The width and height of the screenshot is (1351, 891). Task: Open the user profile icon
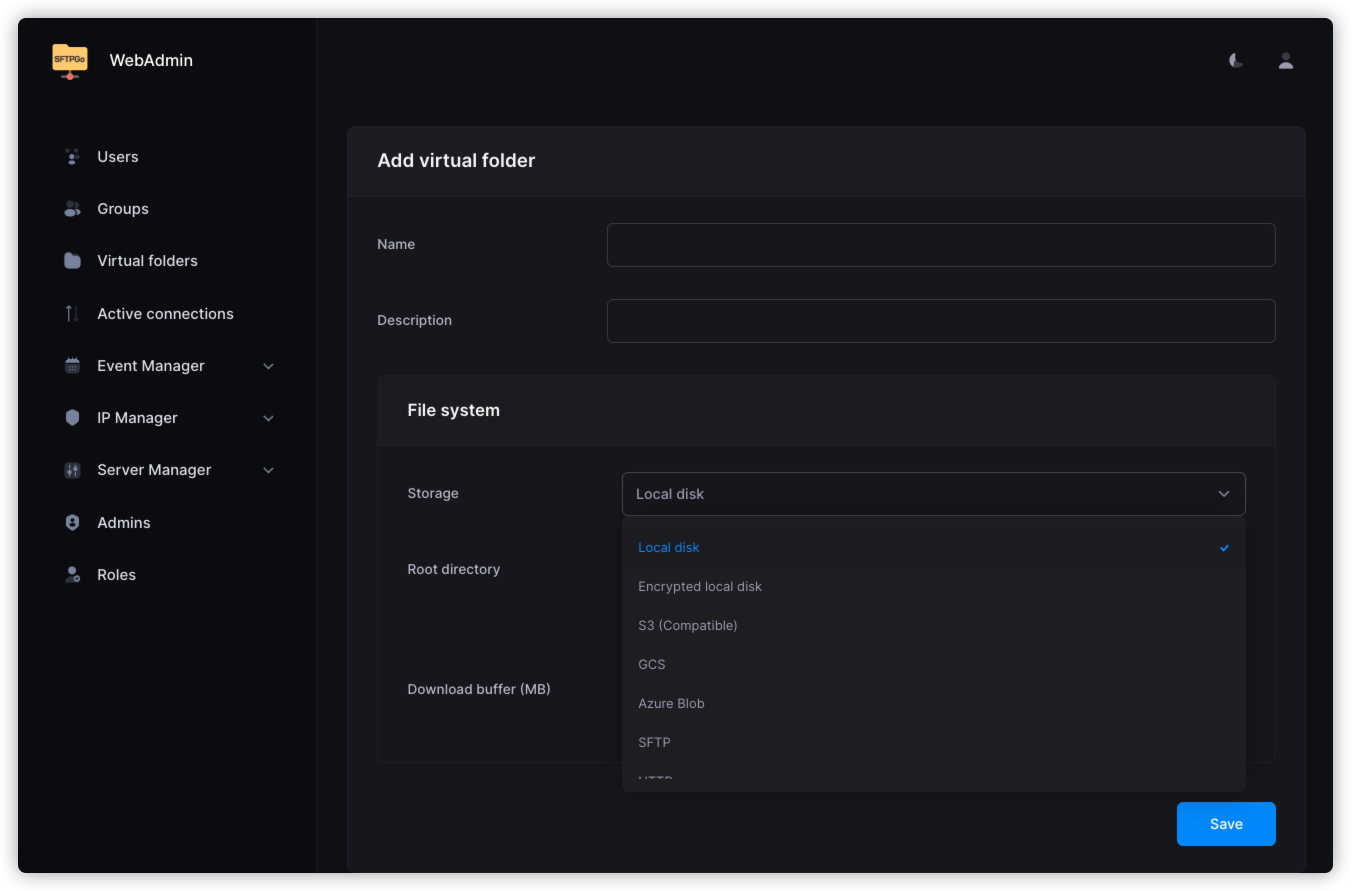[x=1286, y=61]
